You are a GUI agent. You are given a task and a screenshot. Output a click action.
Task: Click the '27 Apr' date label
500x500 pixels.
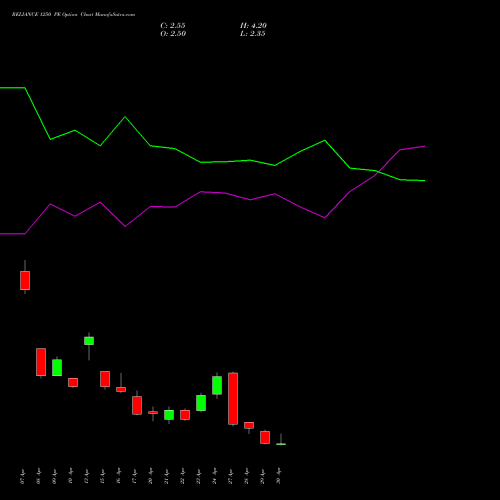tap(231, 476)
